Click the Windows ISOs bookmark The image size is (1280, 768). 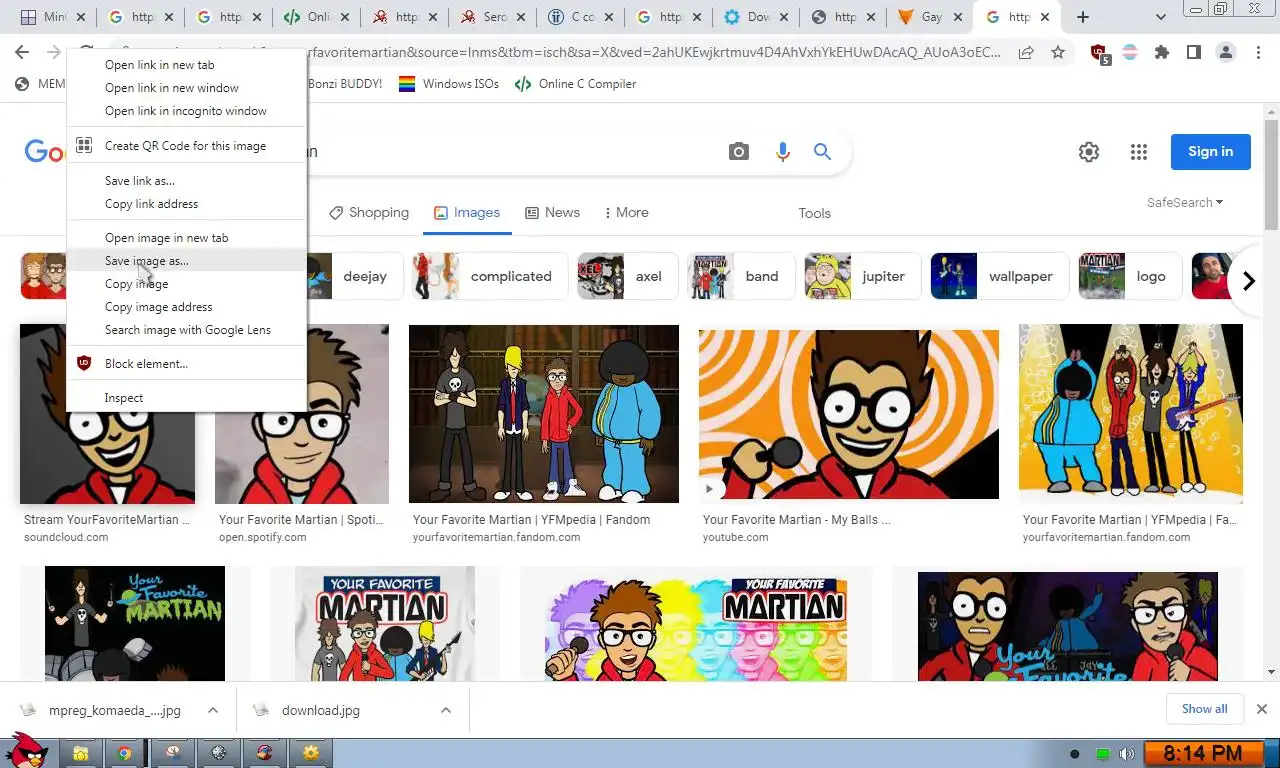click(449, 84)
